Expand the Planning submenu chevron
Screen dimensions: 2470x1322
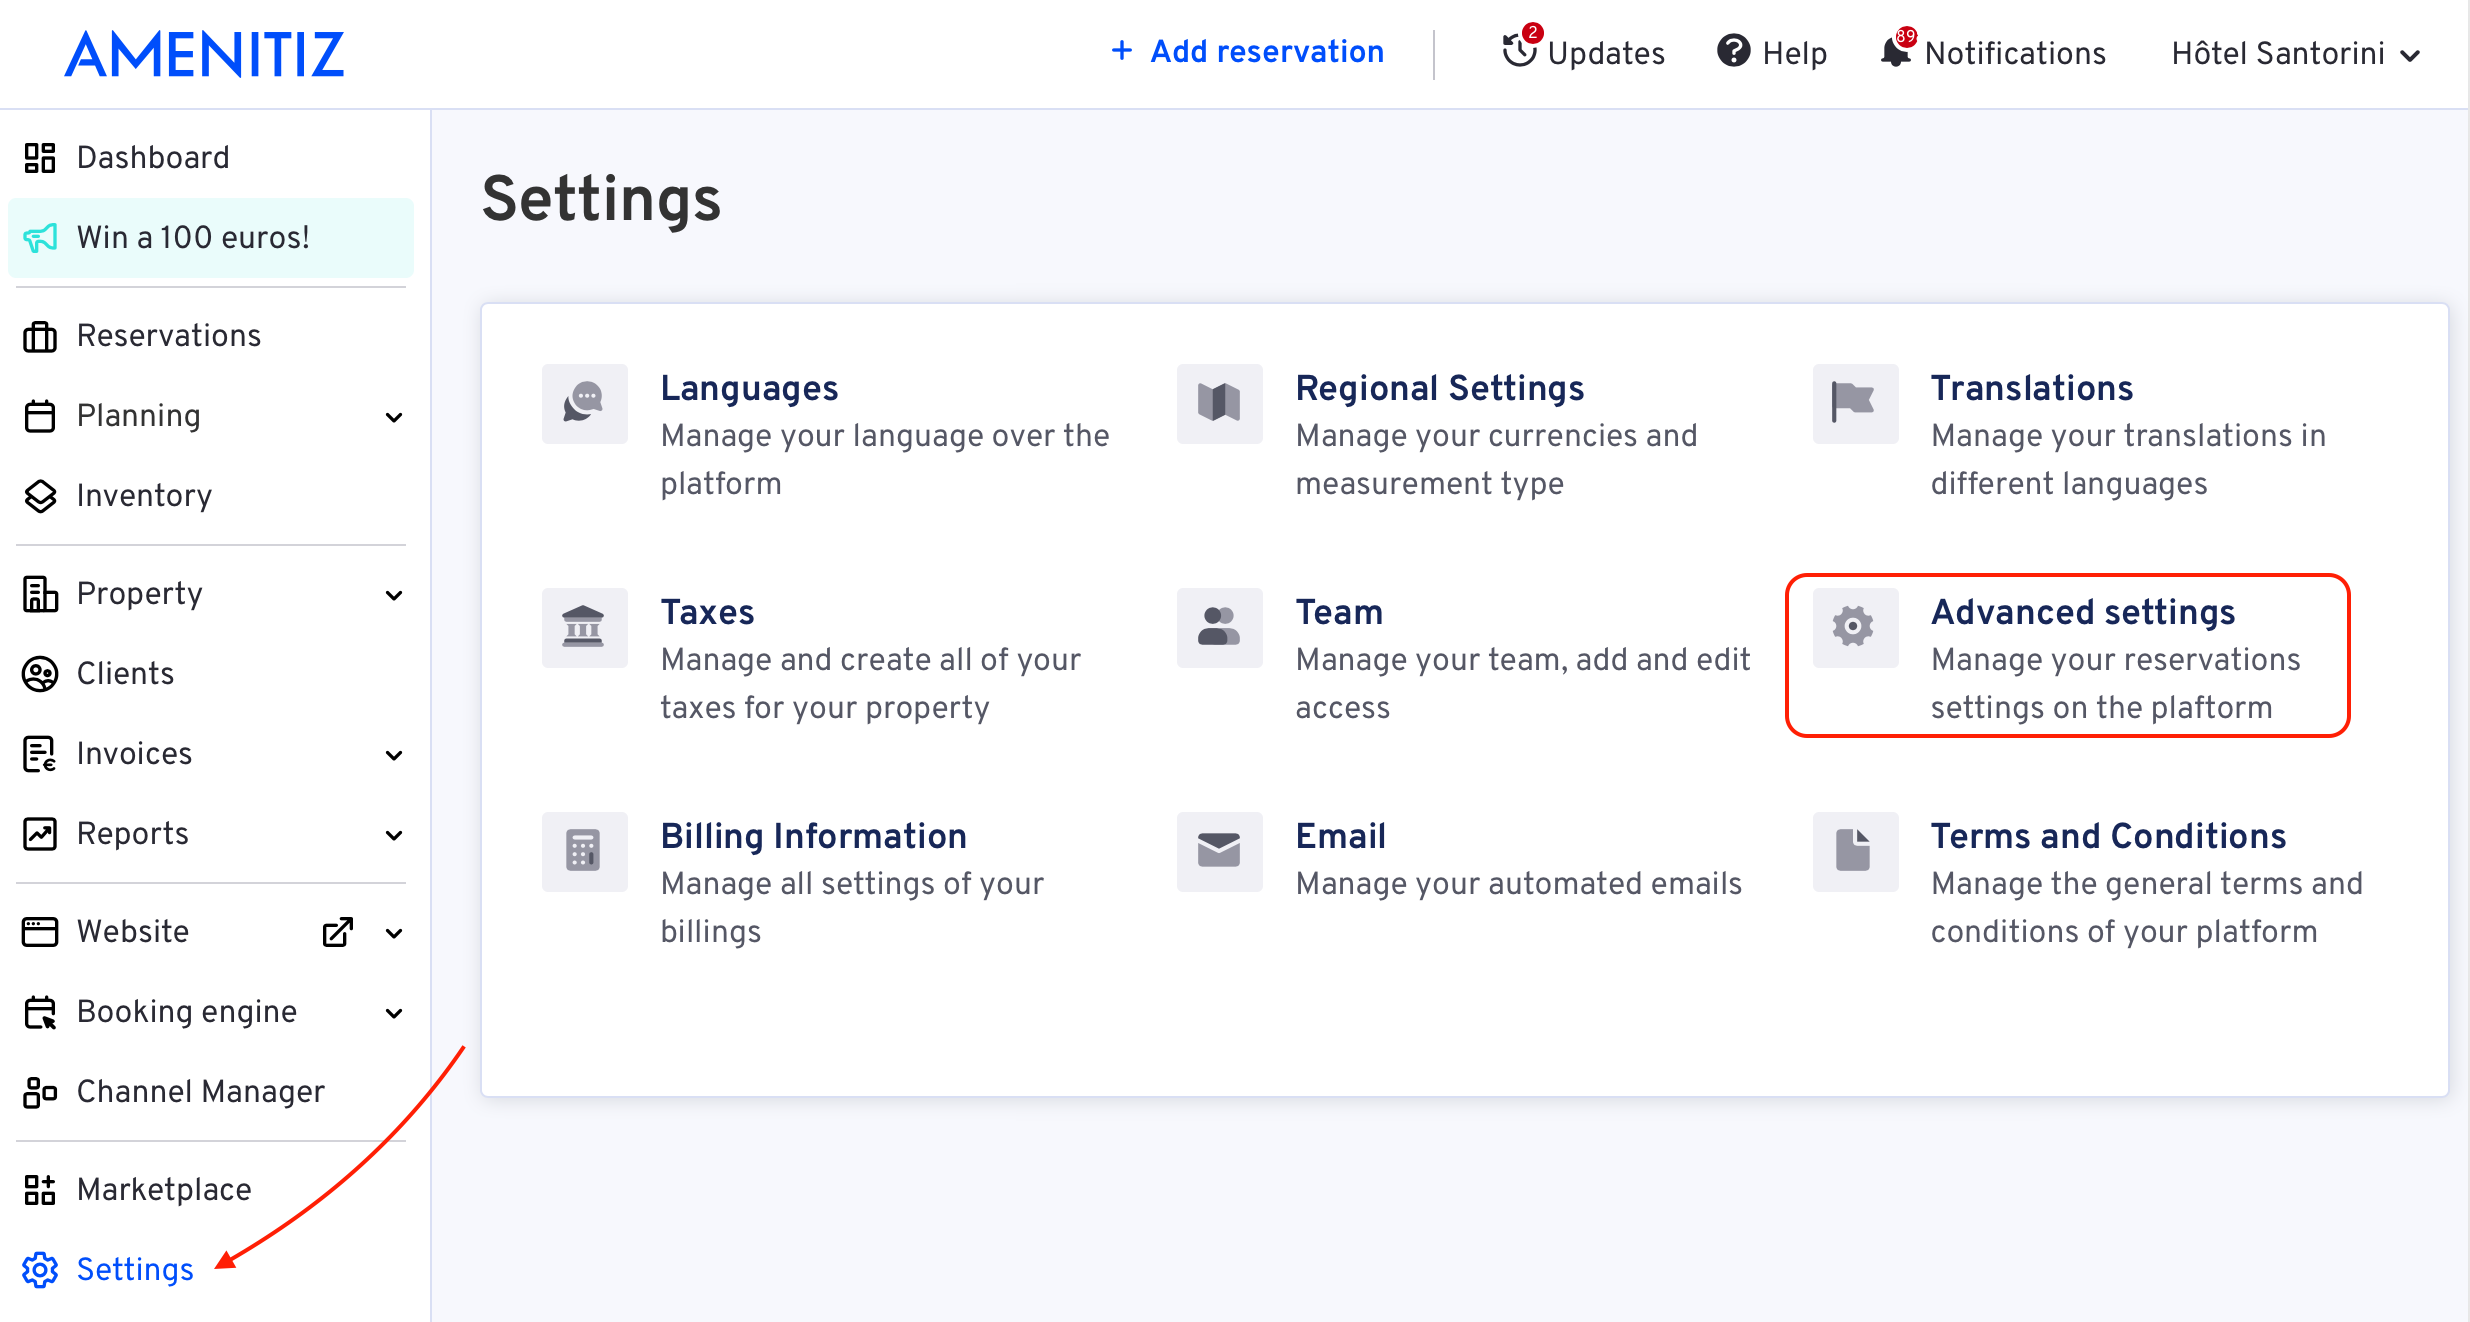pyautogui.click(x=395, y=417)
